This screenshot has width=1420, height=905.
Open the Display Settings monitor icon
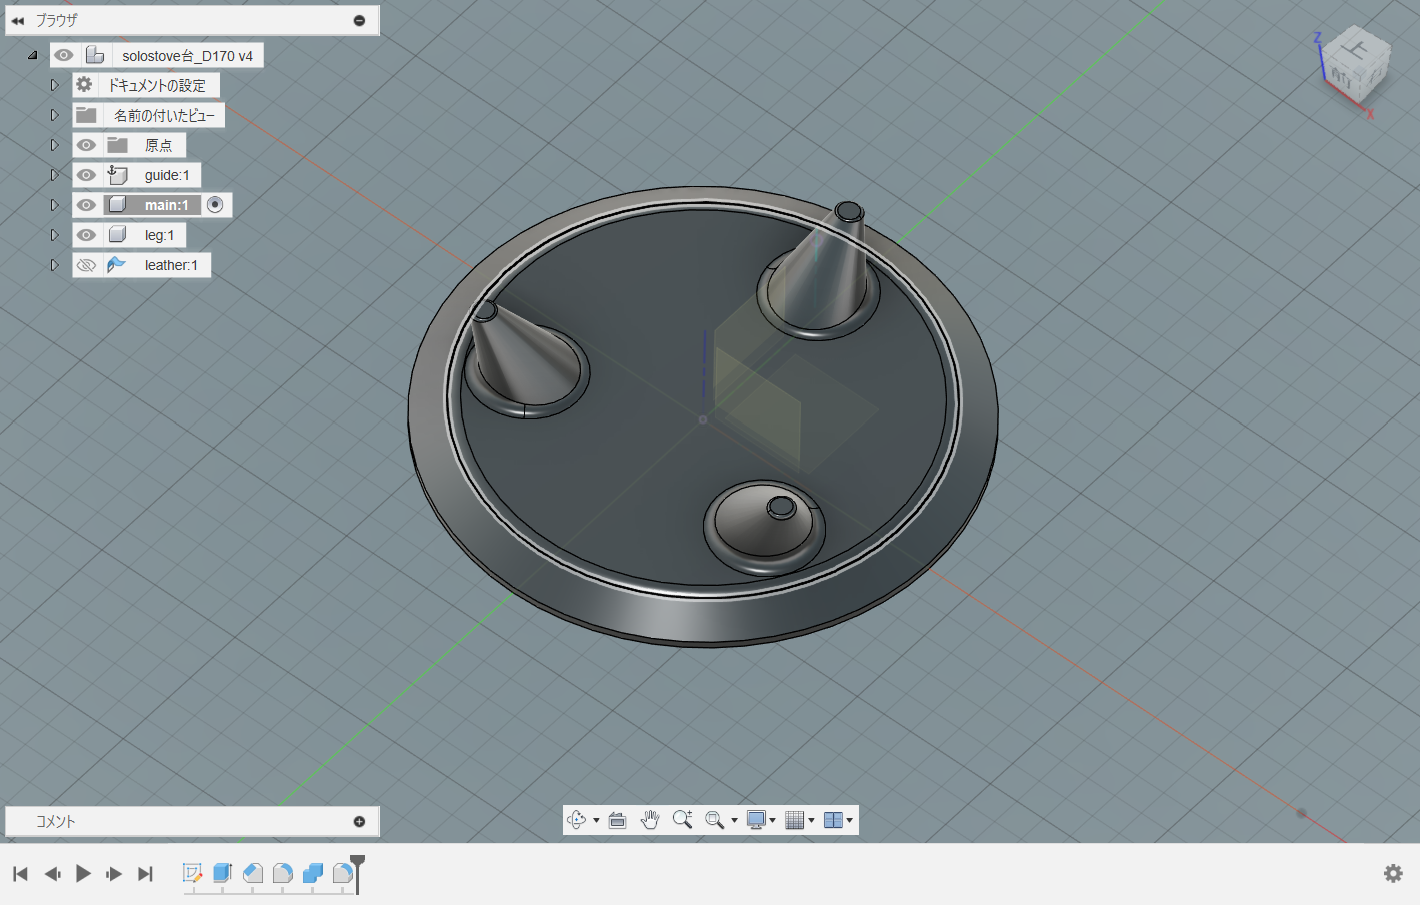(x=757, y=820)
